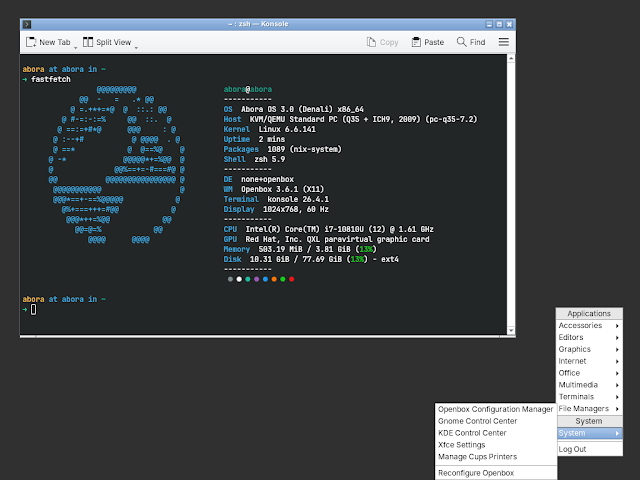Viewport: 640px width, 480px height.
Task: Open KDE Control Center
Action: [x=496, y=433]
